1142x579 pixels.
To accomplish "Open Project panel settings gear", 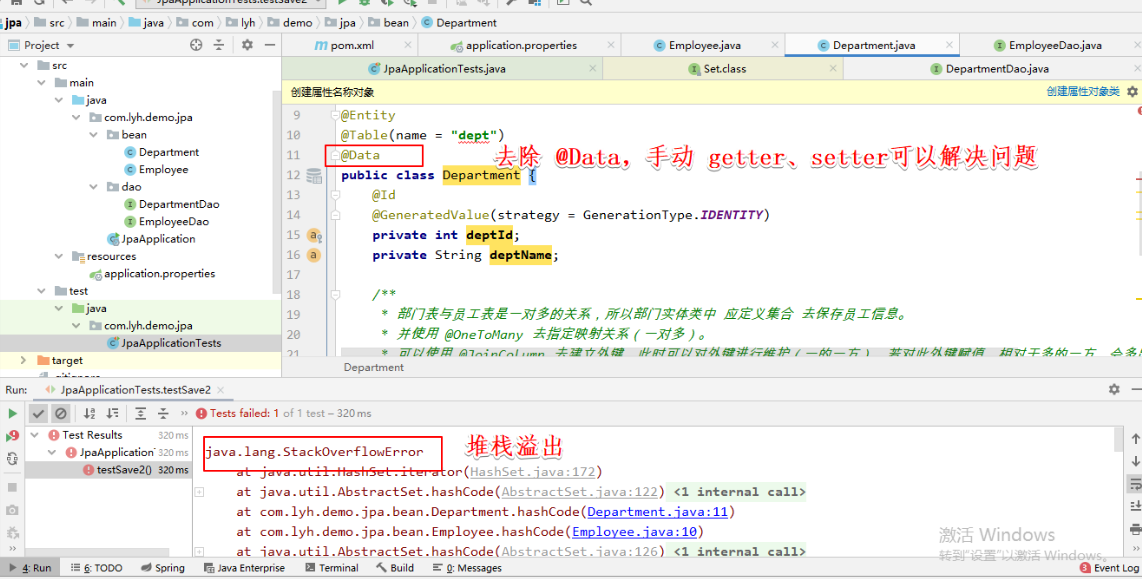I will click(x=247, y=45).
